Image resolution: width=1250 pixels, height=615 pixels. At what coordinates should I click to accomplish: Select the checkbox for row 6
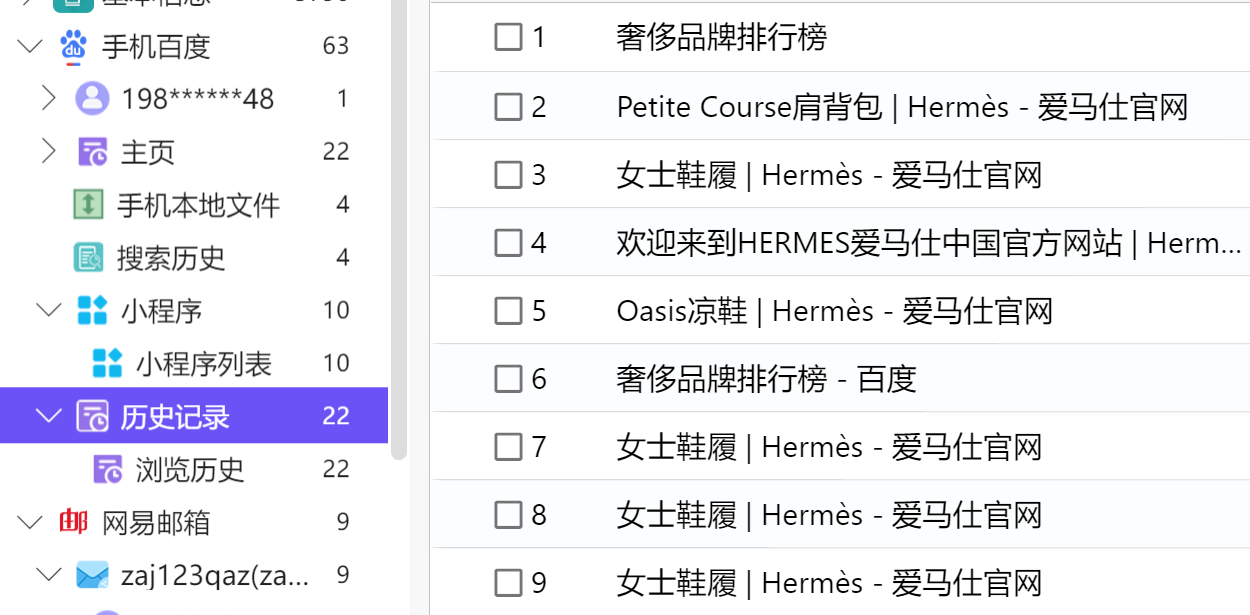click(x=509, y=379)
